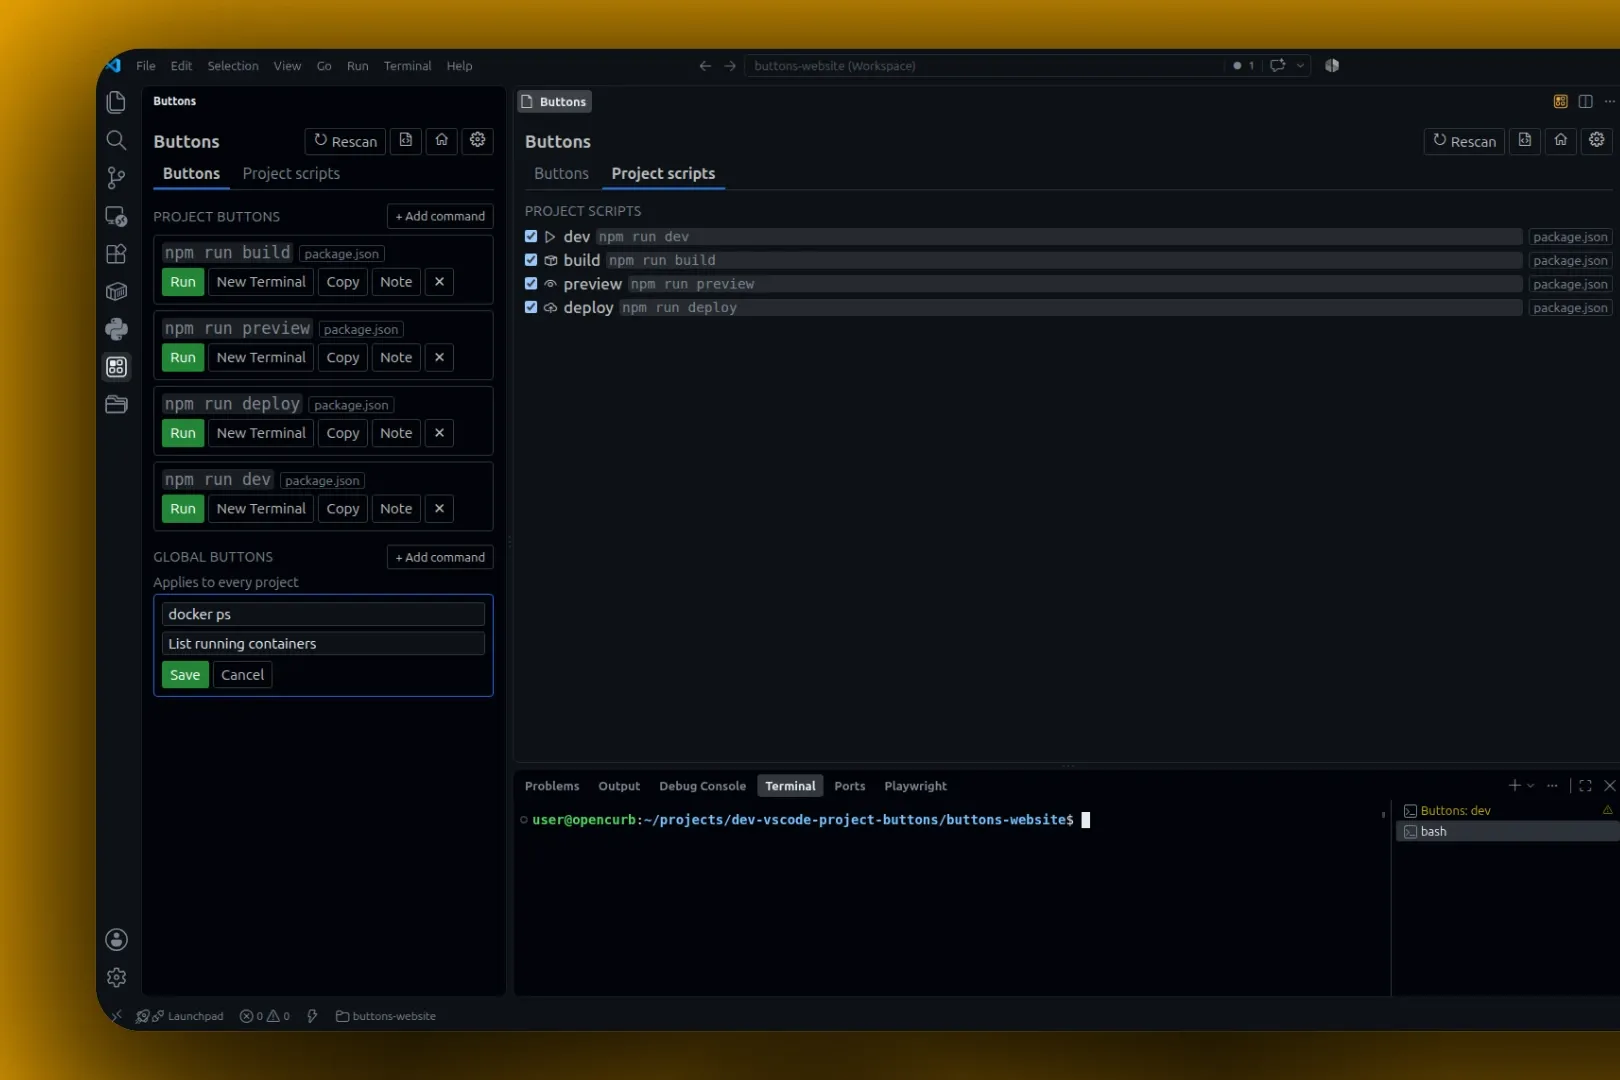The width and height of the screenshot is (1620, 1080).
Task: Go forward with the navigation arrow
Action: tap(730, 66)
